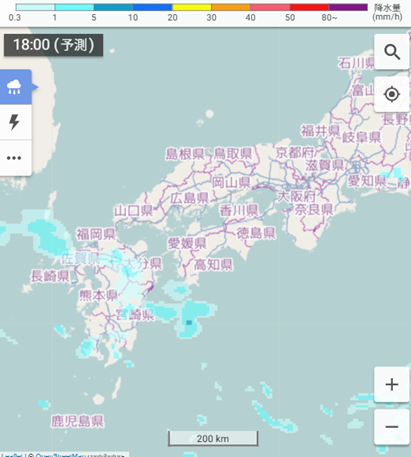Click the 高知県 label on map
Image resolution: width=411 pixels, height=457 pixels.
[213, 265]
